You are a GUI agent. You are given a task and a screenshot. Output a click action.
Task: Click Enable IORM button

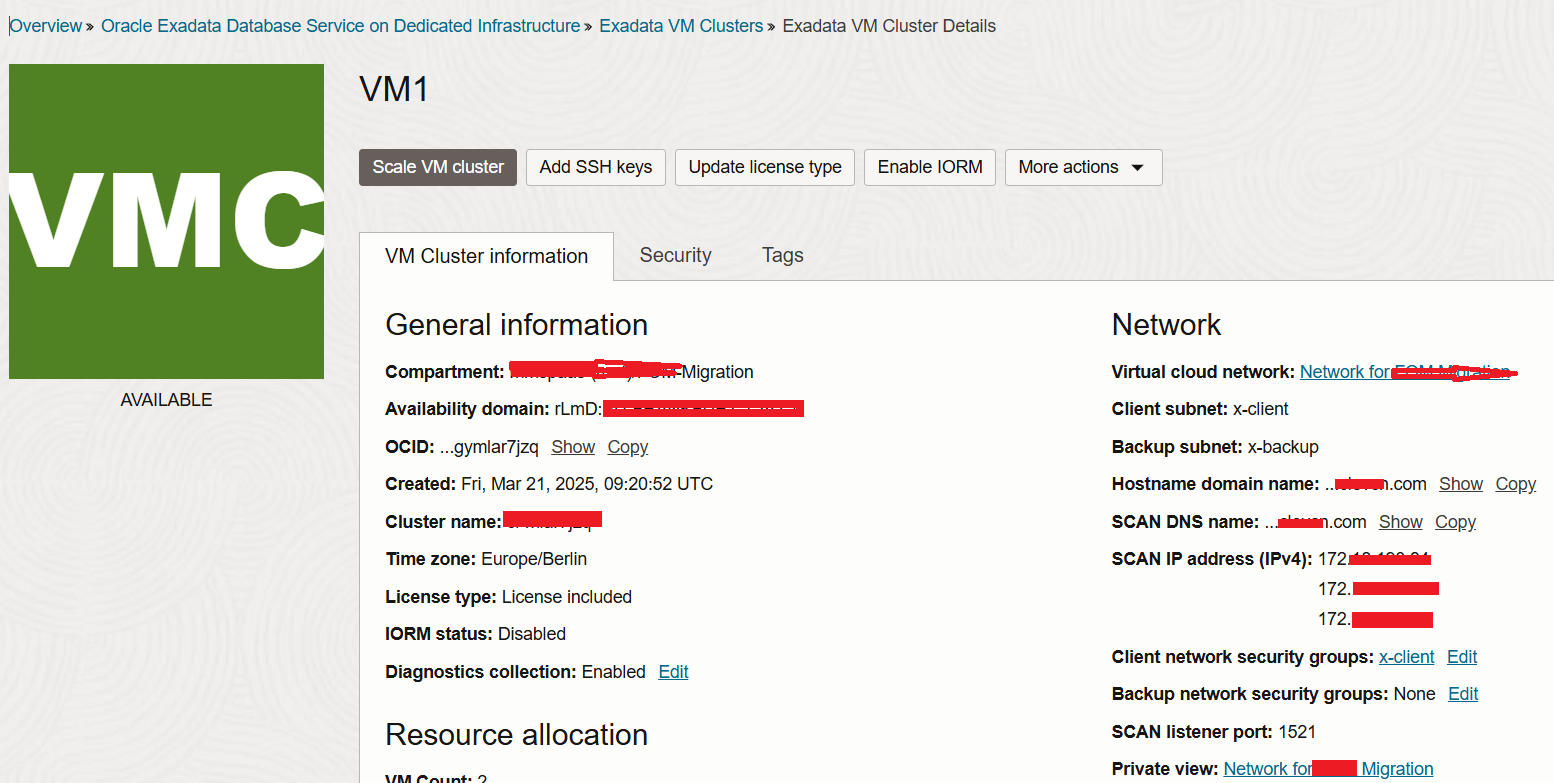(930, 167)
